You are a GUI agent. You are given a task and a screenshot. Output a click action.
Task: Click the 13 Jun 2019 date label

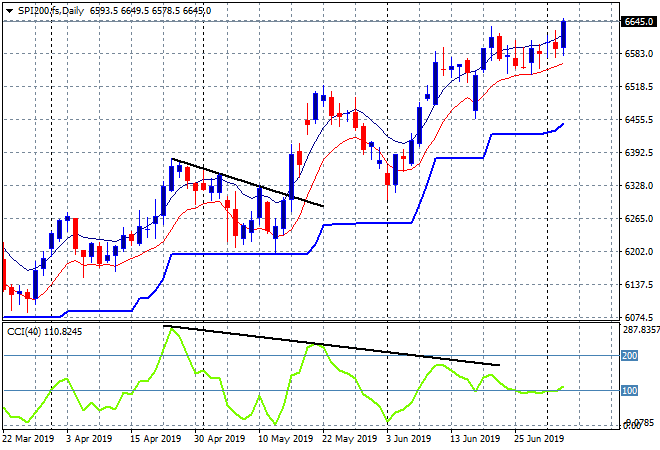pos(475,439)
